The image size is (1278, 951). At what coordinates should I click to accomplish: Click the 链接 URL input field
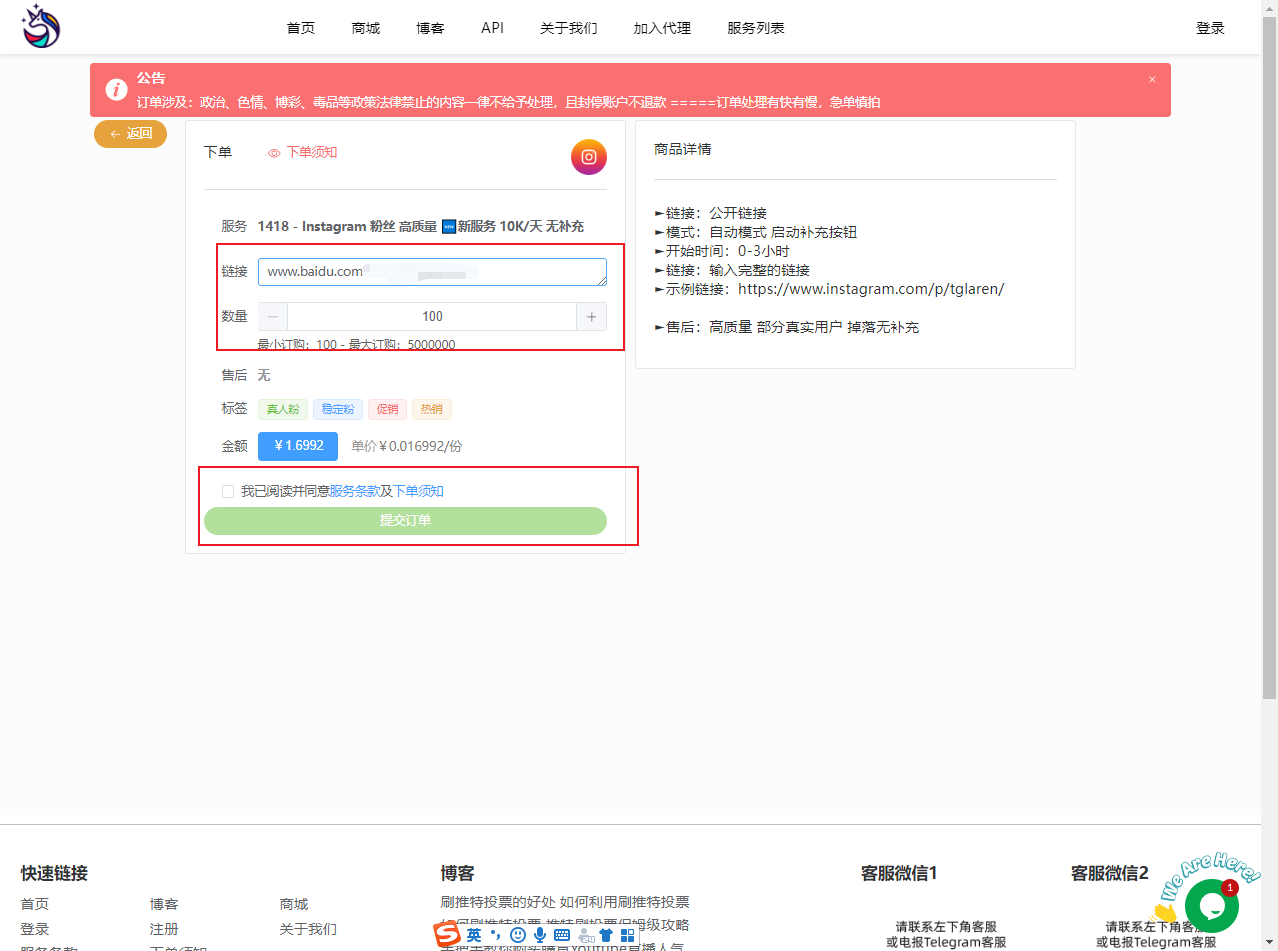tap(432, 272)
